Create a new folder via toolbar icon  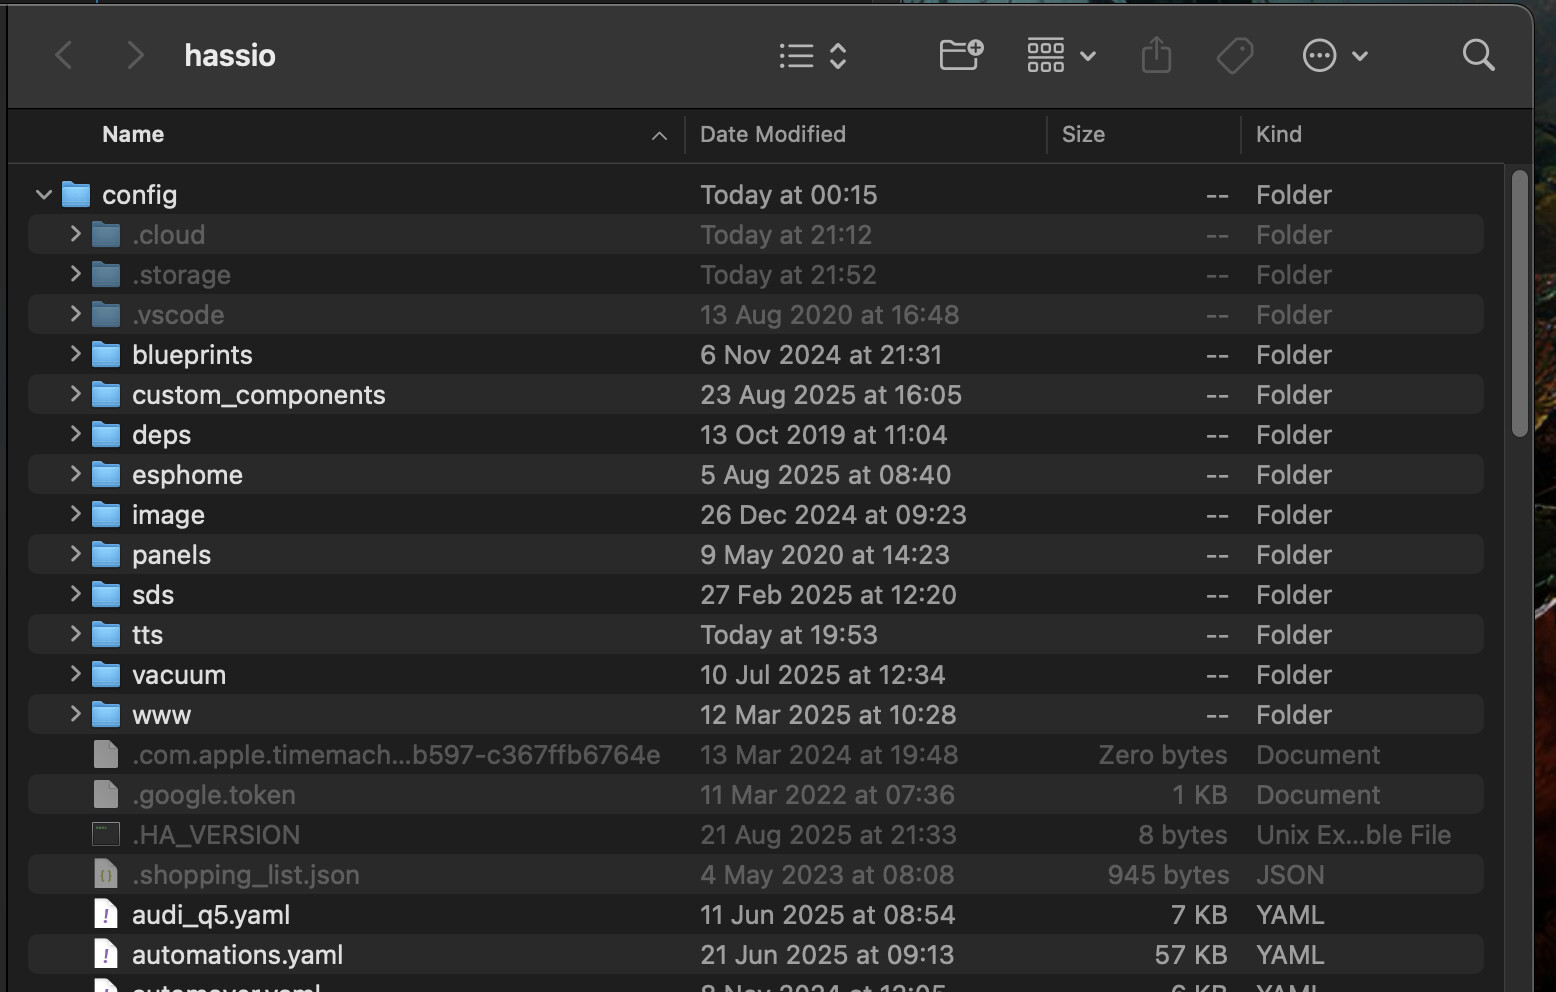(961, 55)
